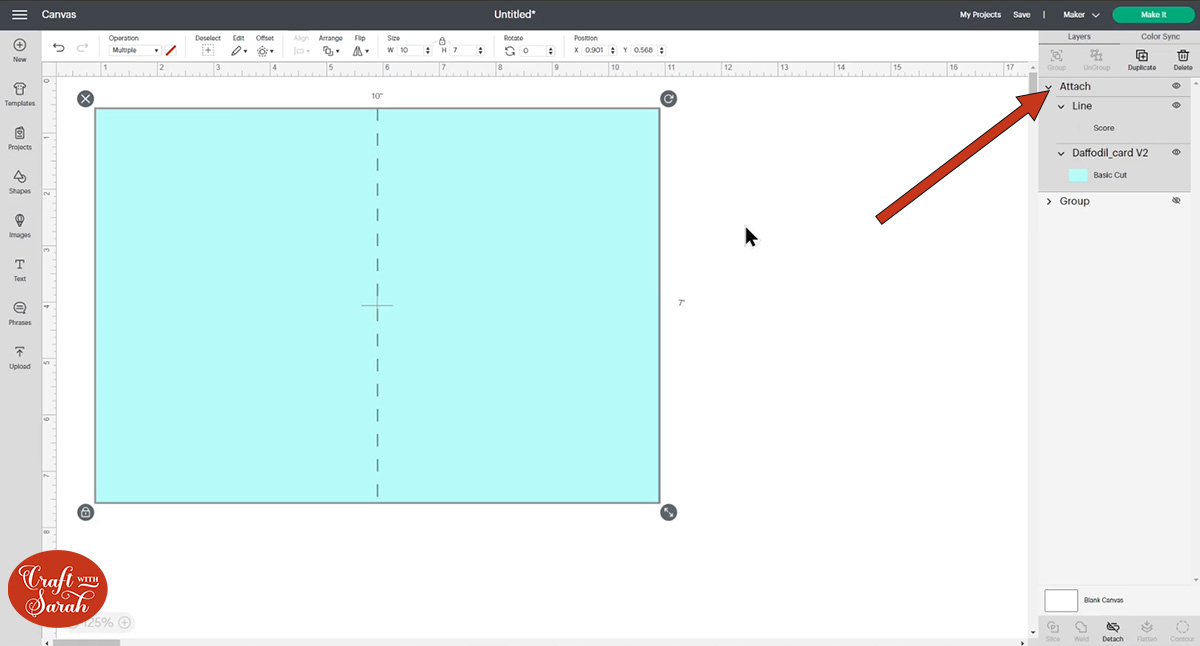
Task: Collapse the Daffodil_card V2 layer
Action: click(x=1062, y=153)
